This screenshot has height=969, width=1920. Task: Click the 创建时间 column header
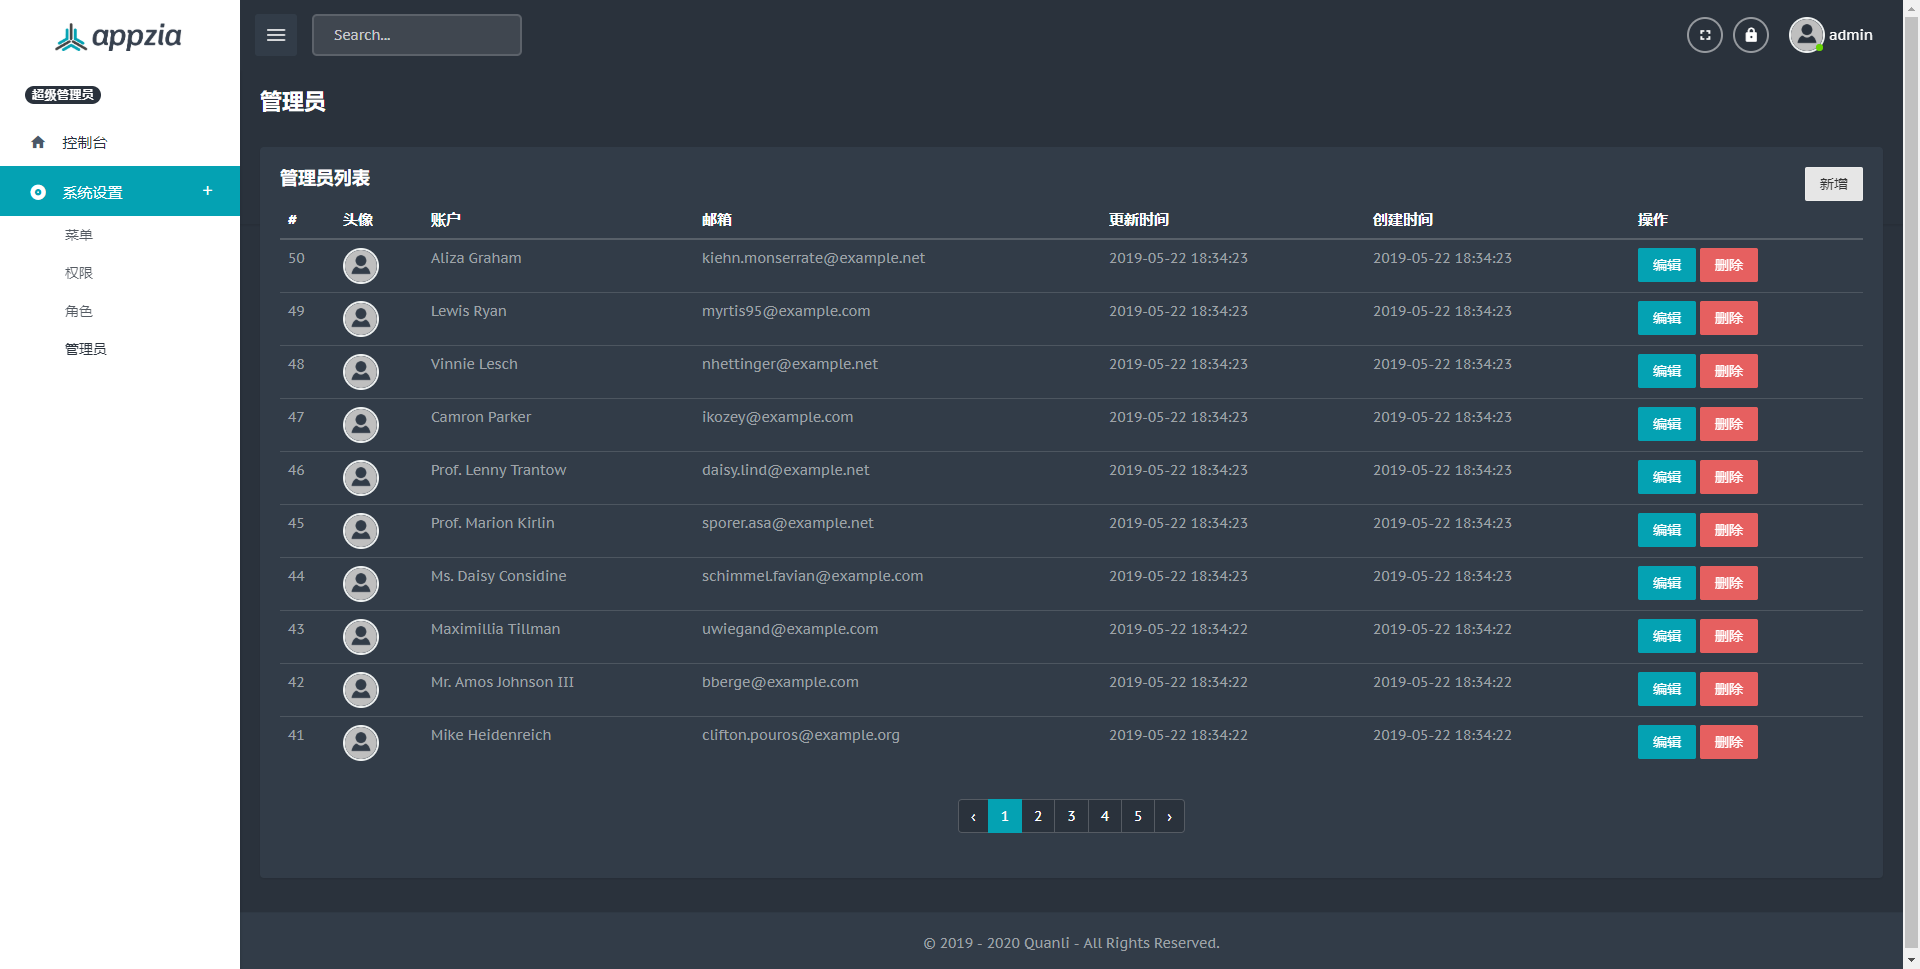[x=1403, y=220]
